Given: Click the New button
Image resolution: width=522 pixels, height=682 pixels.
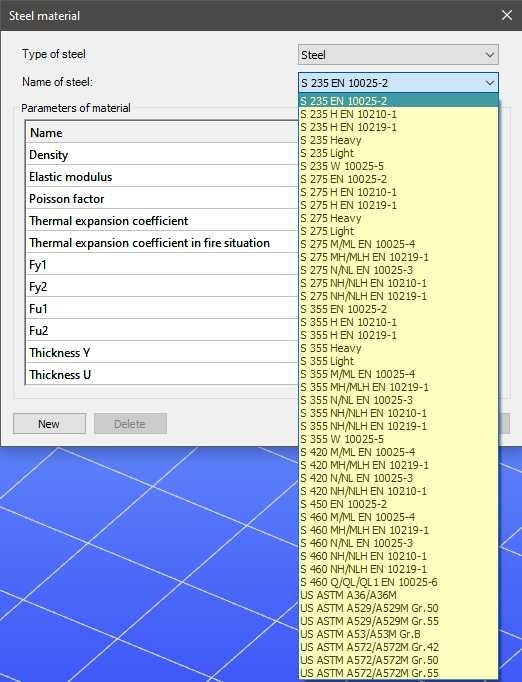Looking at the screenshot, I should [49, 424].
